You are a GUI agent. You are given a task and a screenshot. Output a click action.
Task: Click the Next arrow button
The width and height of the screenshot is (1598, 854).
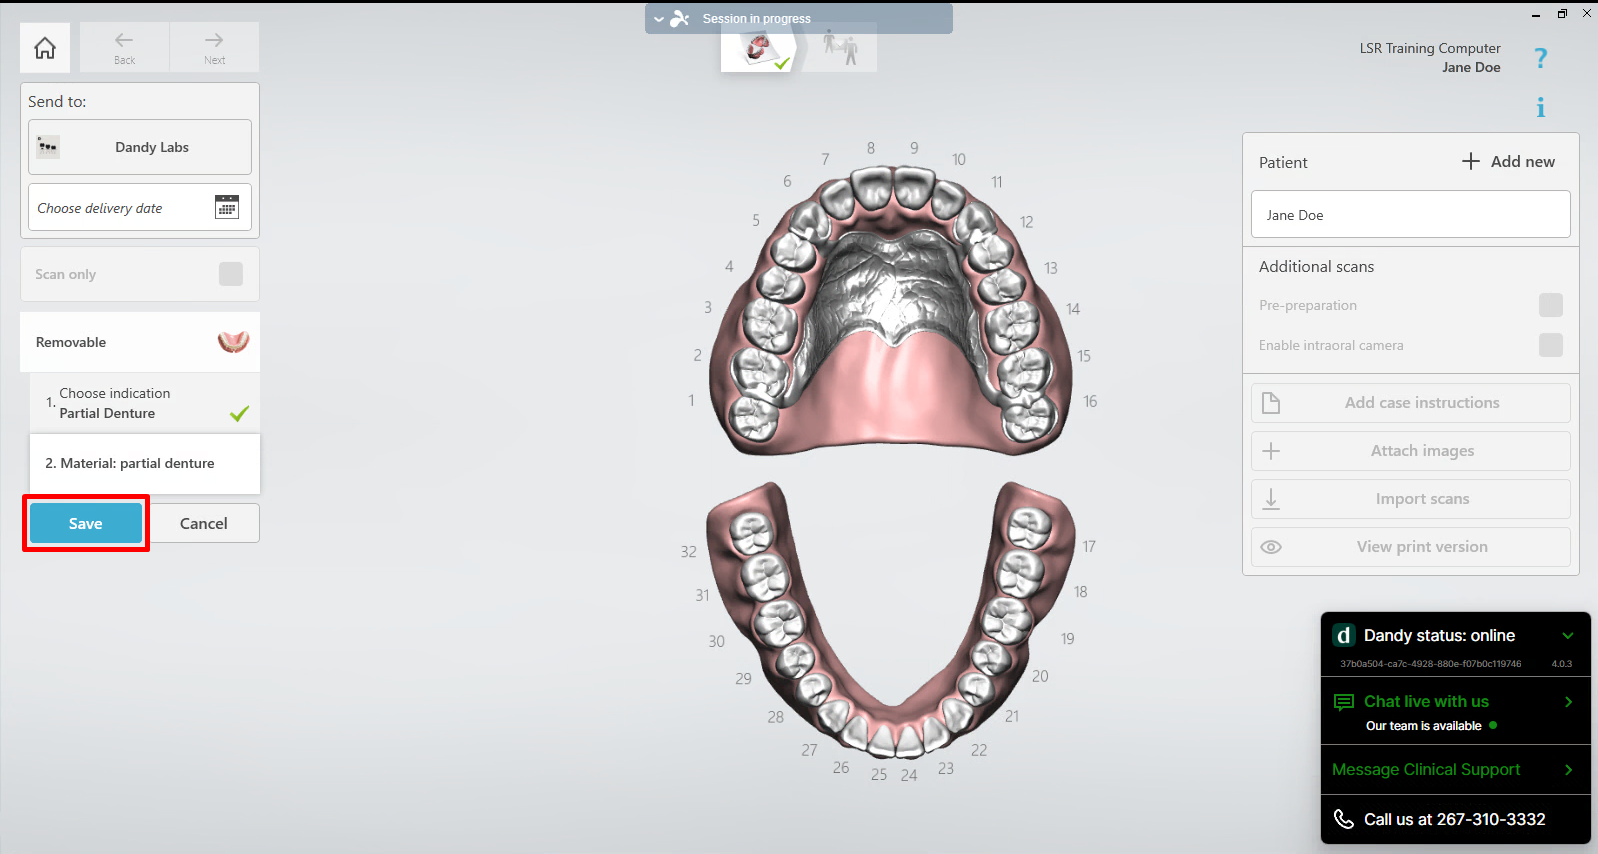[x=214, y=47]
